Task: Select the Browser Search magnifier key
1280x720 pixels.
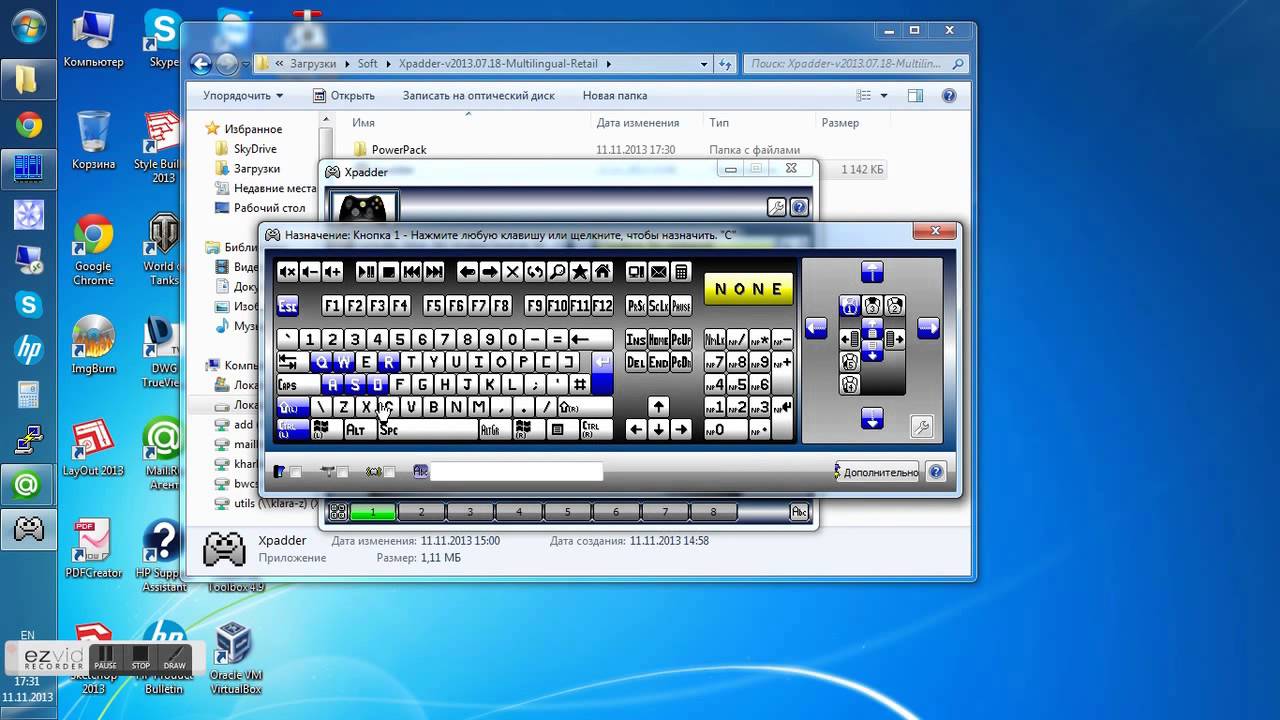Action: pyautogui.click(x=558, y=271)
